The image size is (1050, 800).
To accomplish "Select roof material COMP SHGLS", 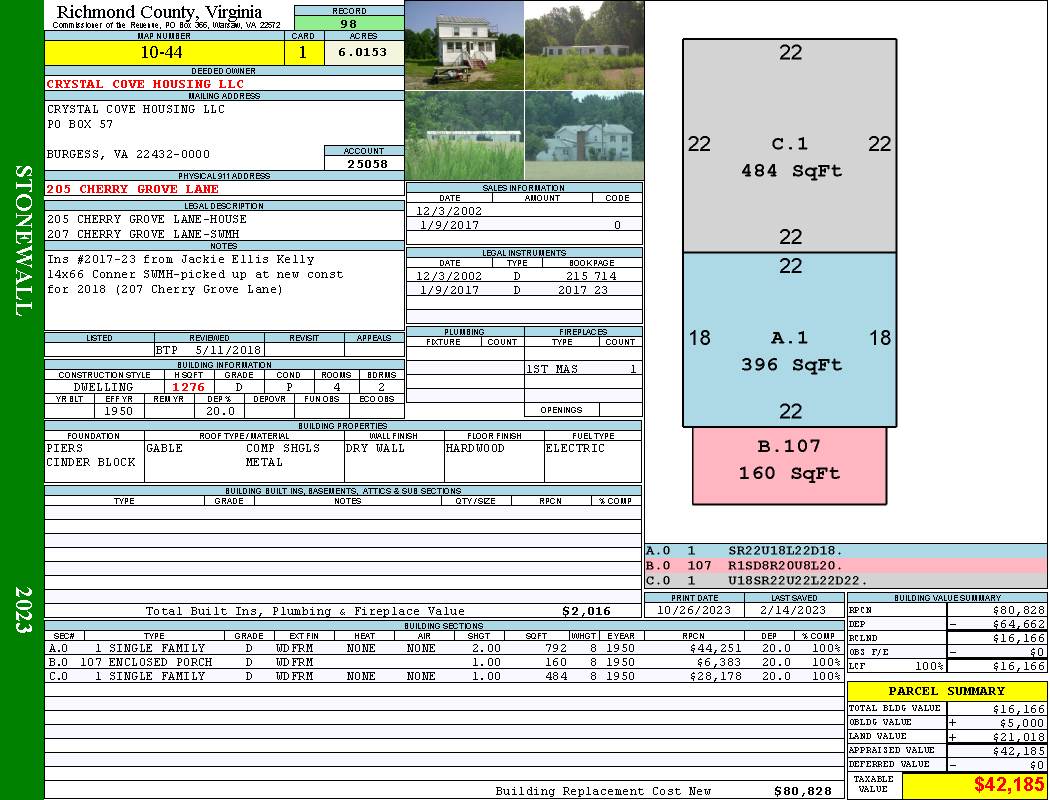I will coord(283,448).
